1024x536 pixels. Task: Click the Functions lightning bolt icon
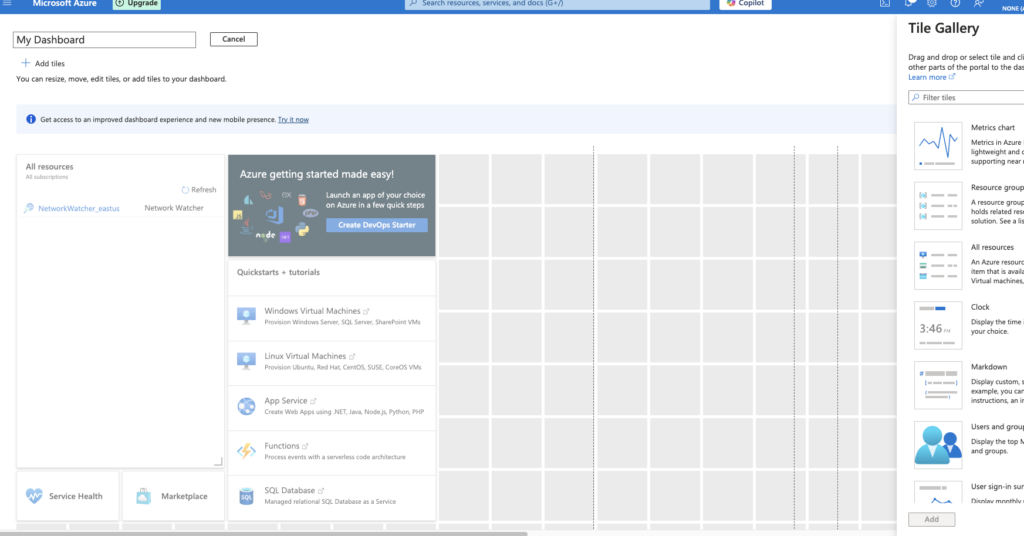click(x=246, y=451)
